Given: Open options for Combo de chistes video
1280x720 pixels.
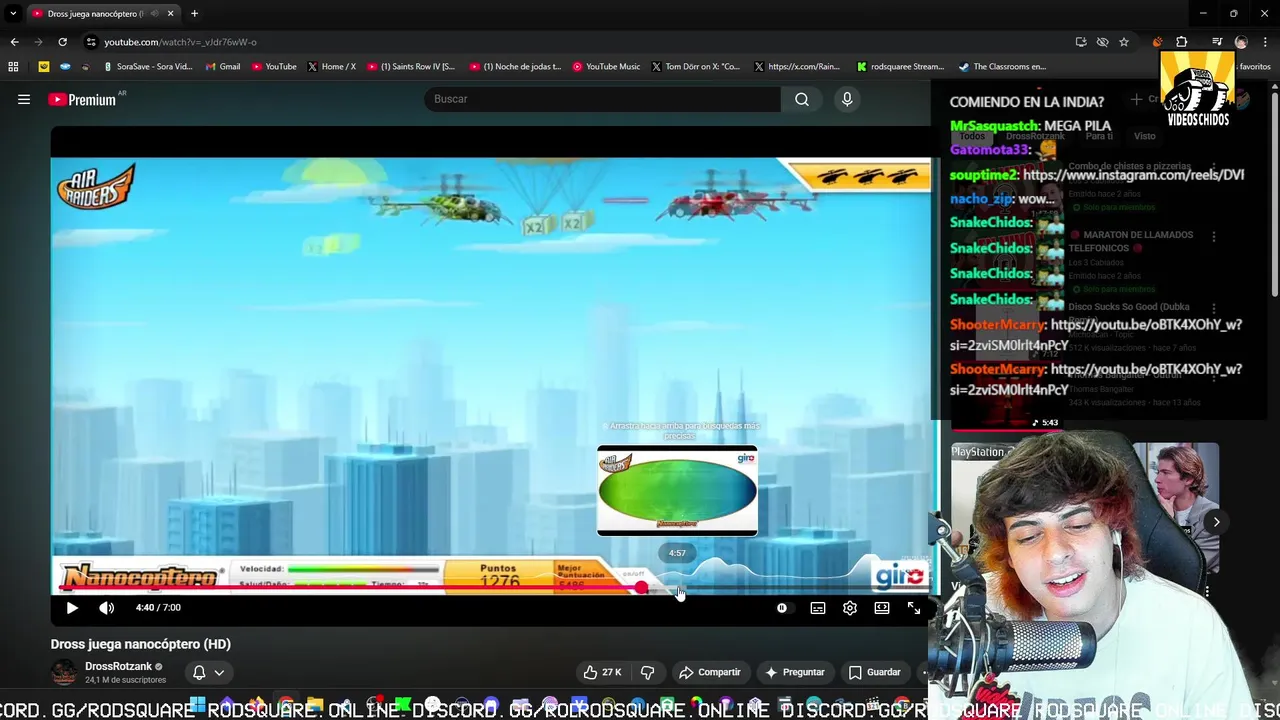Looking at the screenshot, I should (1213, 169).
